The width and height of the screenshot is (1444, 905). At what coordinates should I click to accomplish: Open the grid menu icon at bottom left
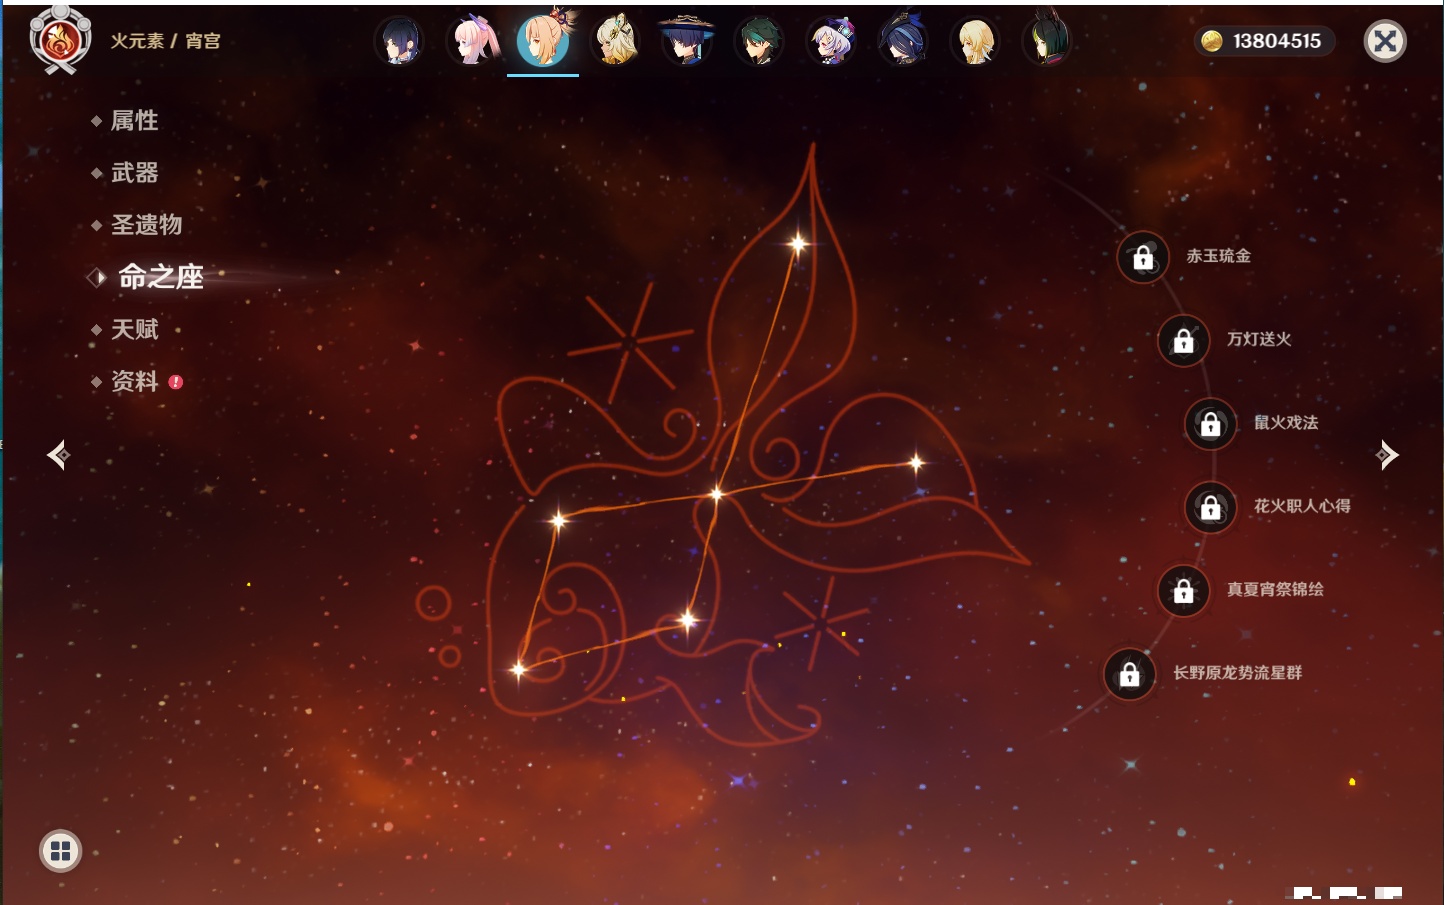click(x=60, y=851)
